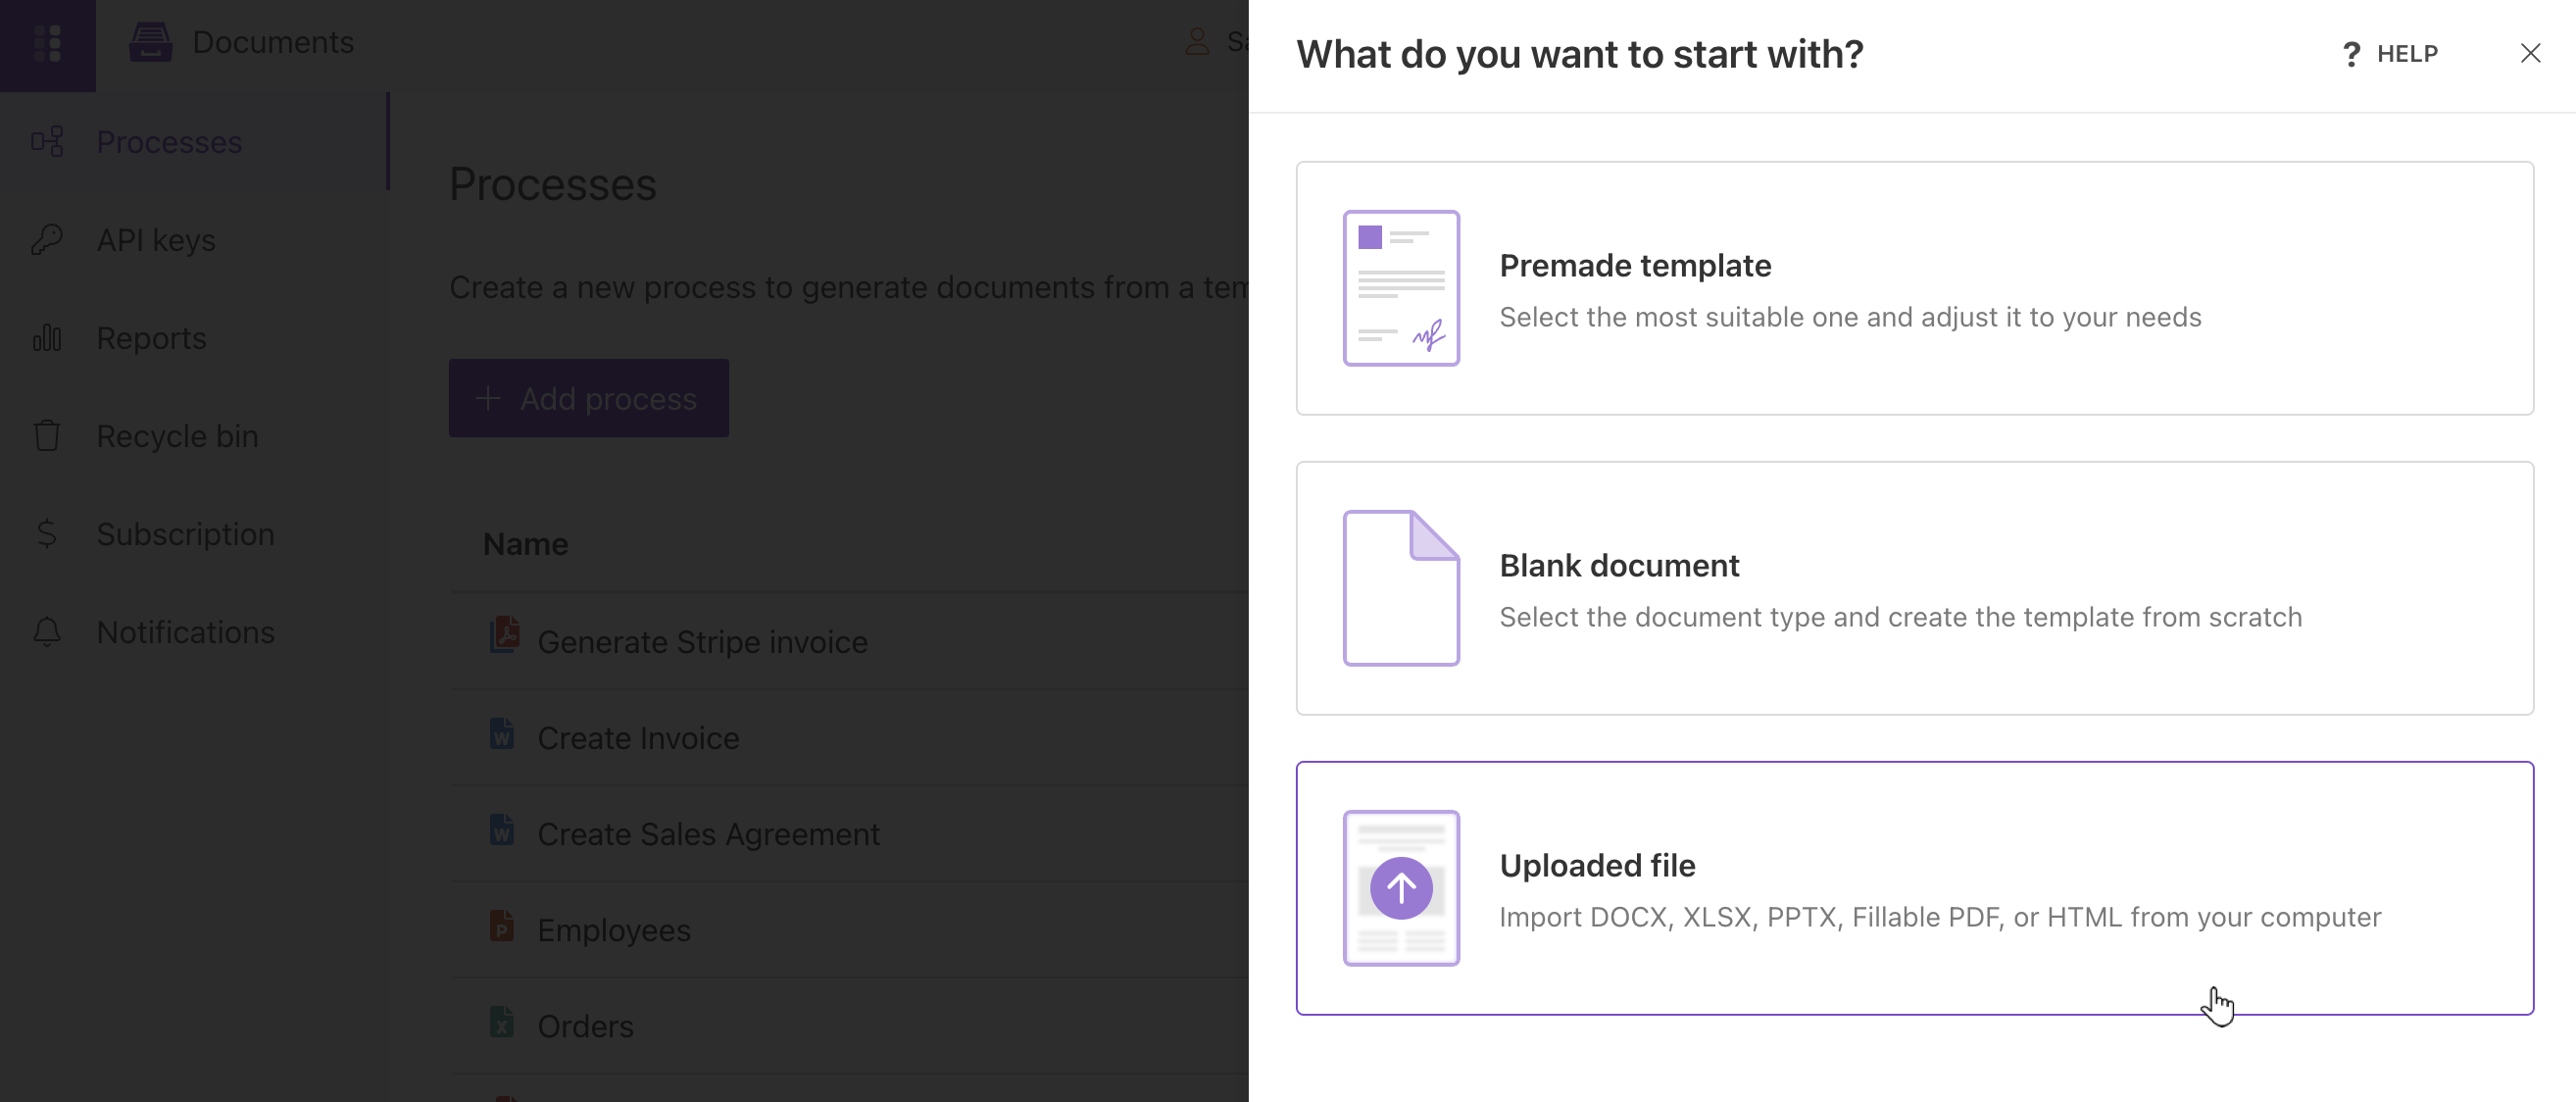
Task: Open Processes in the sidebar
Action: click(194, 142)
